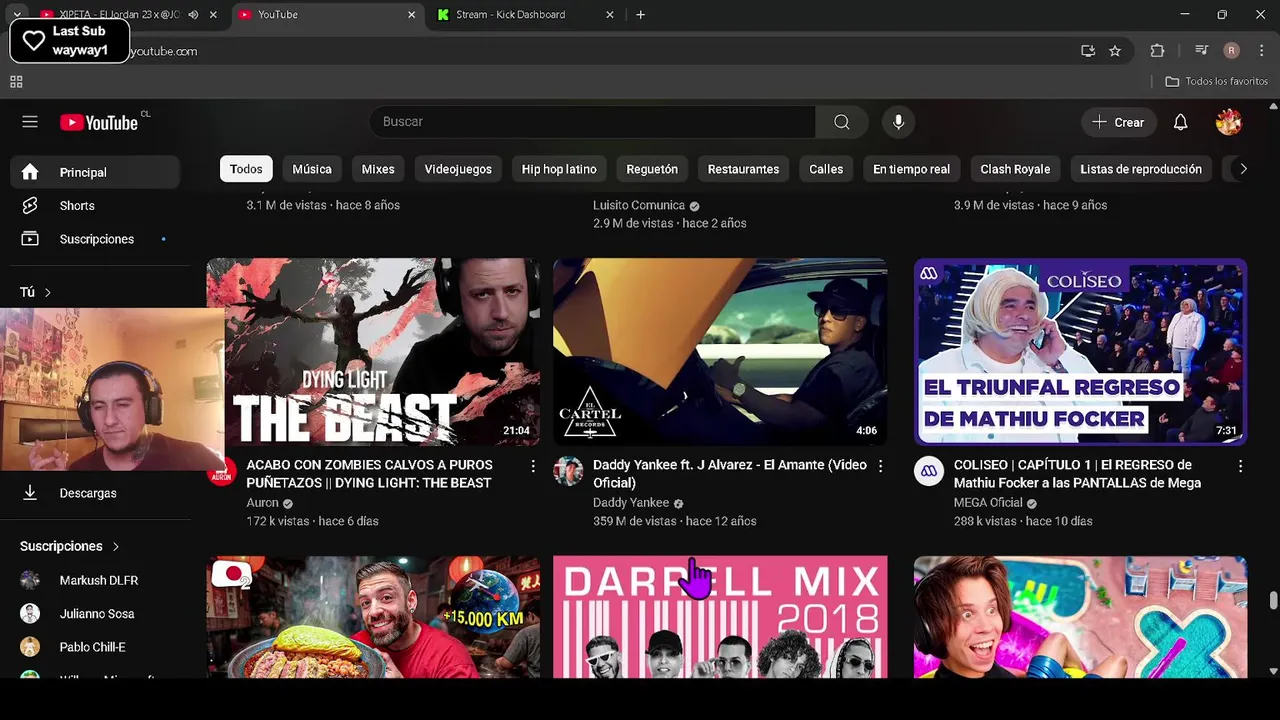Select the Música filter chip
Screen dimensions: 1280x720
point(312,169)
